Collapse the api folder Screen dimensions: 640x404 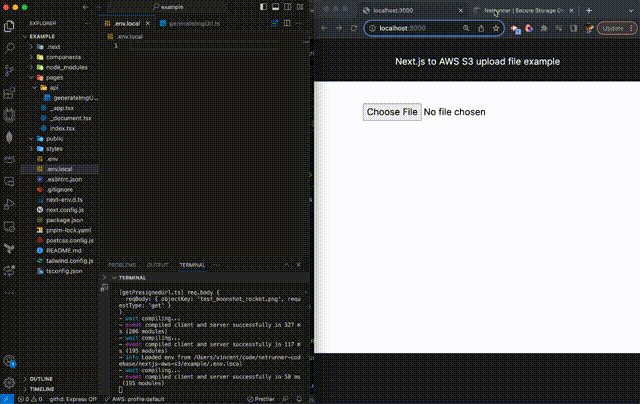(35, 88)
